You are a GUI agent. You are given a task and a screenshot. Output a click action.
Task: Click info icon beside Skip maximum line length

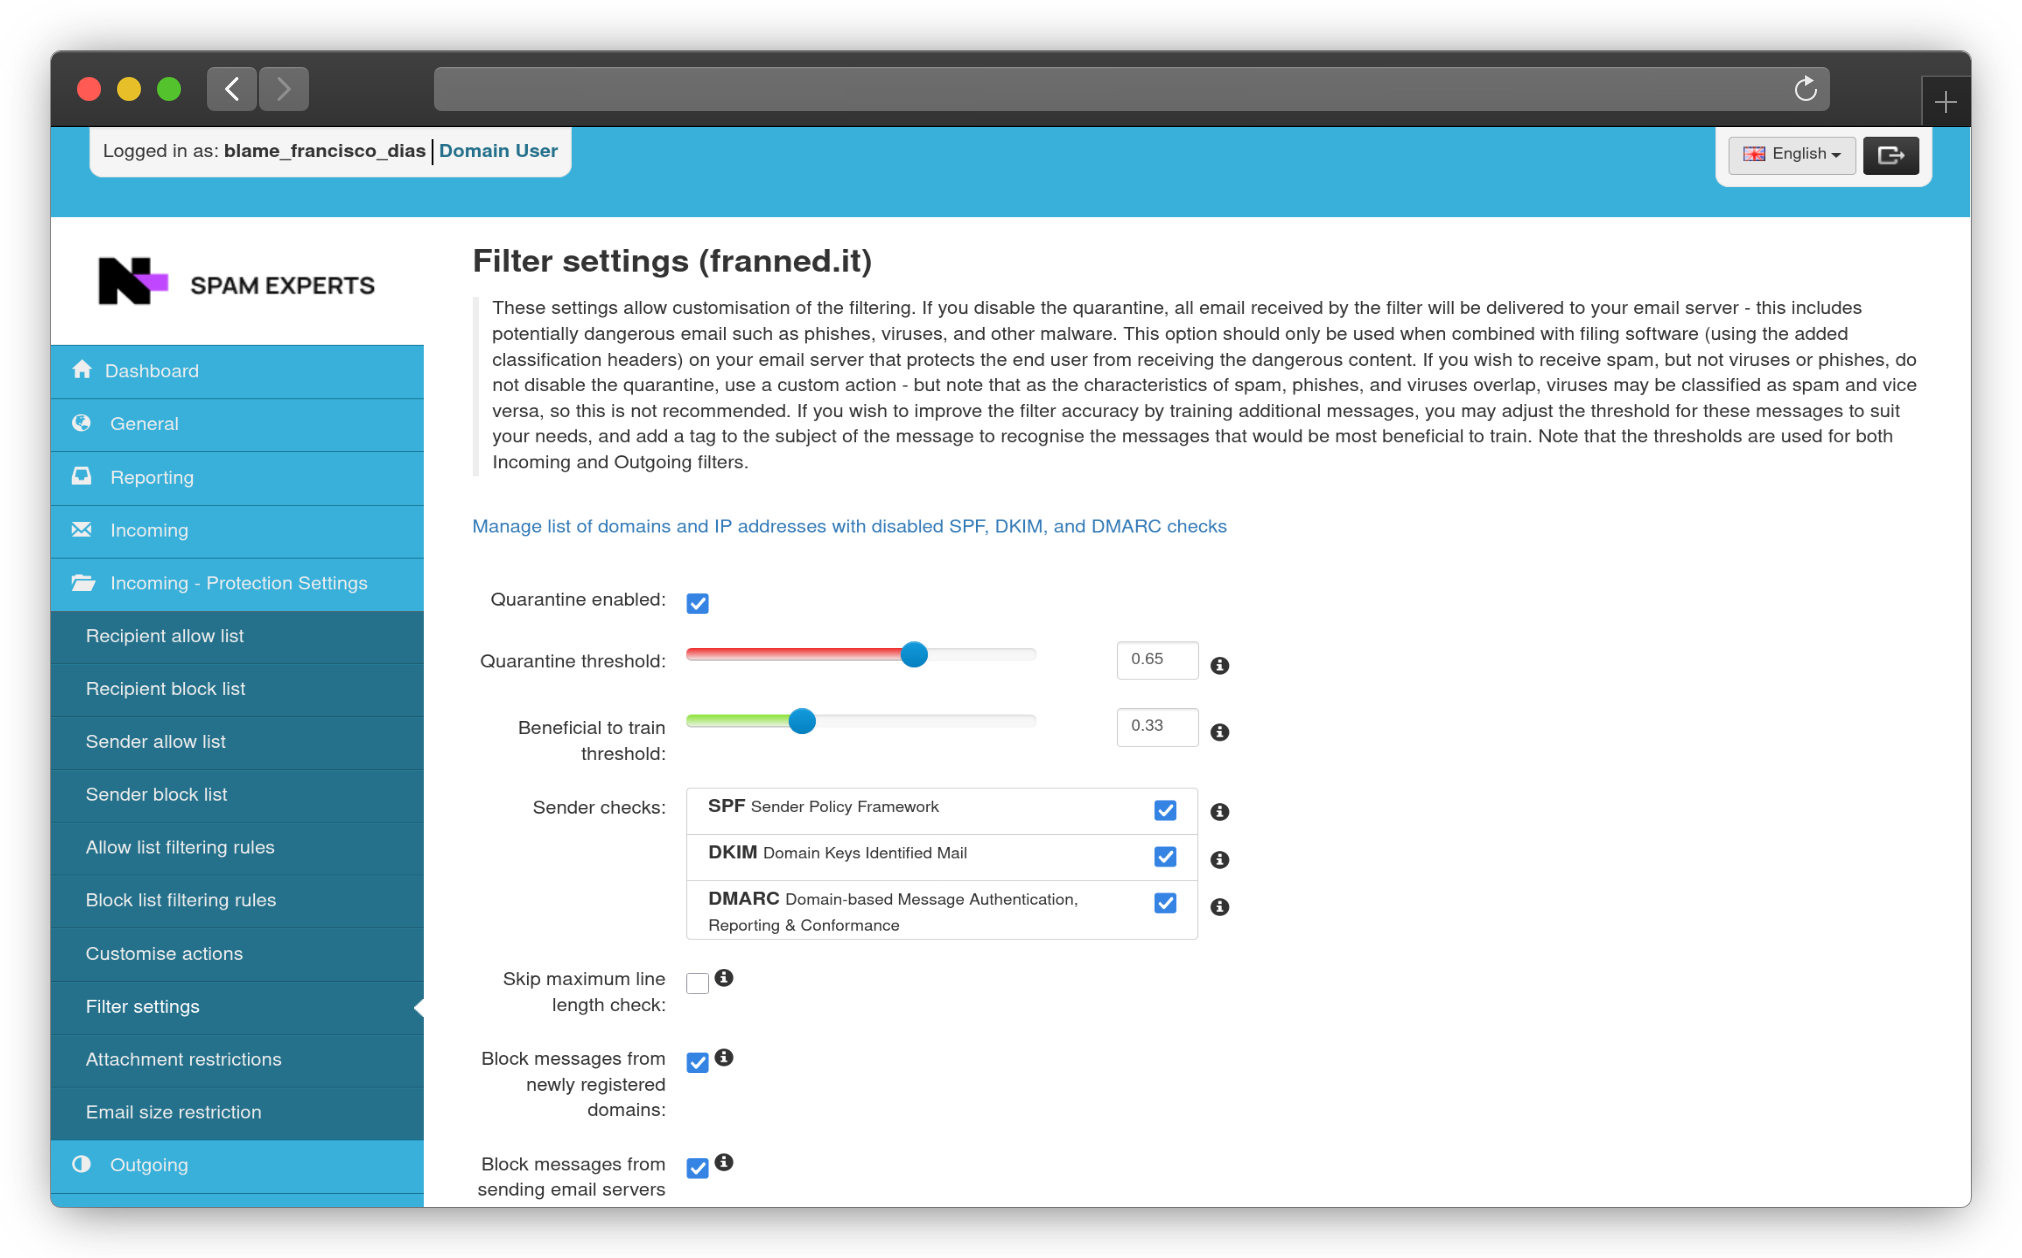[x=724, y=978]
